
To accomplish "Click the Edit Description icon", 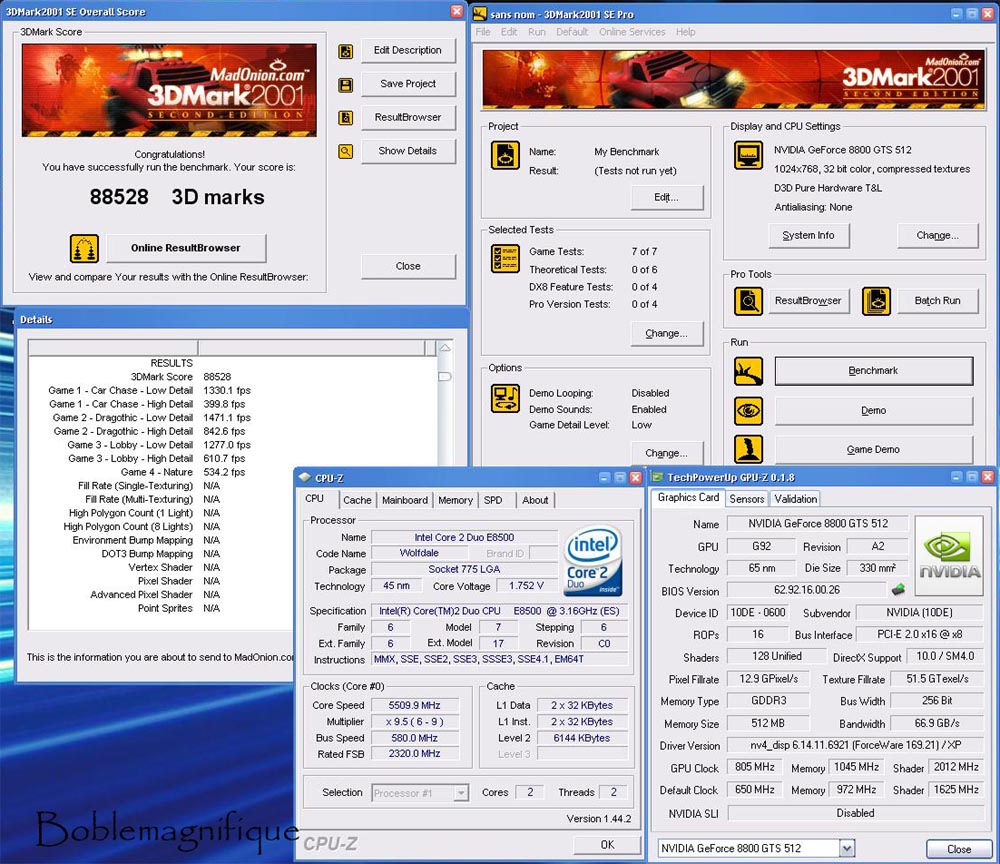I will tap(346, 51).
